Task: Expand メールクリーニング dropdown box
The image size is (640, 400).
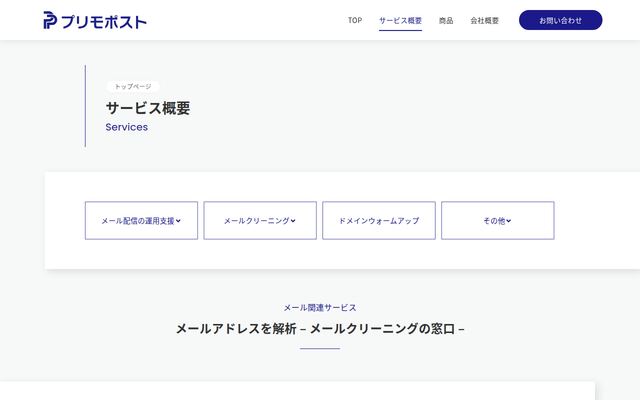Action: coord(260,220)
